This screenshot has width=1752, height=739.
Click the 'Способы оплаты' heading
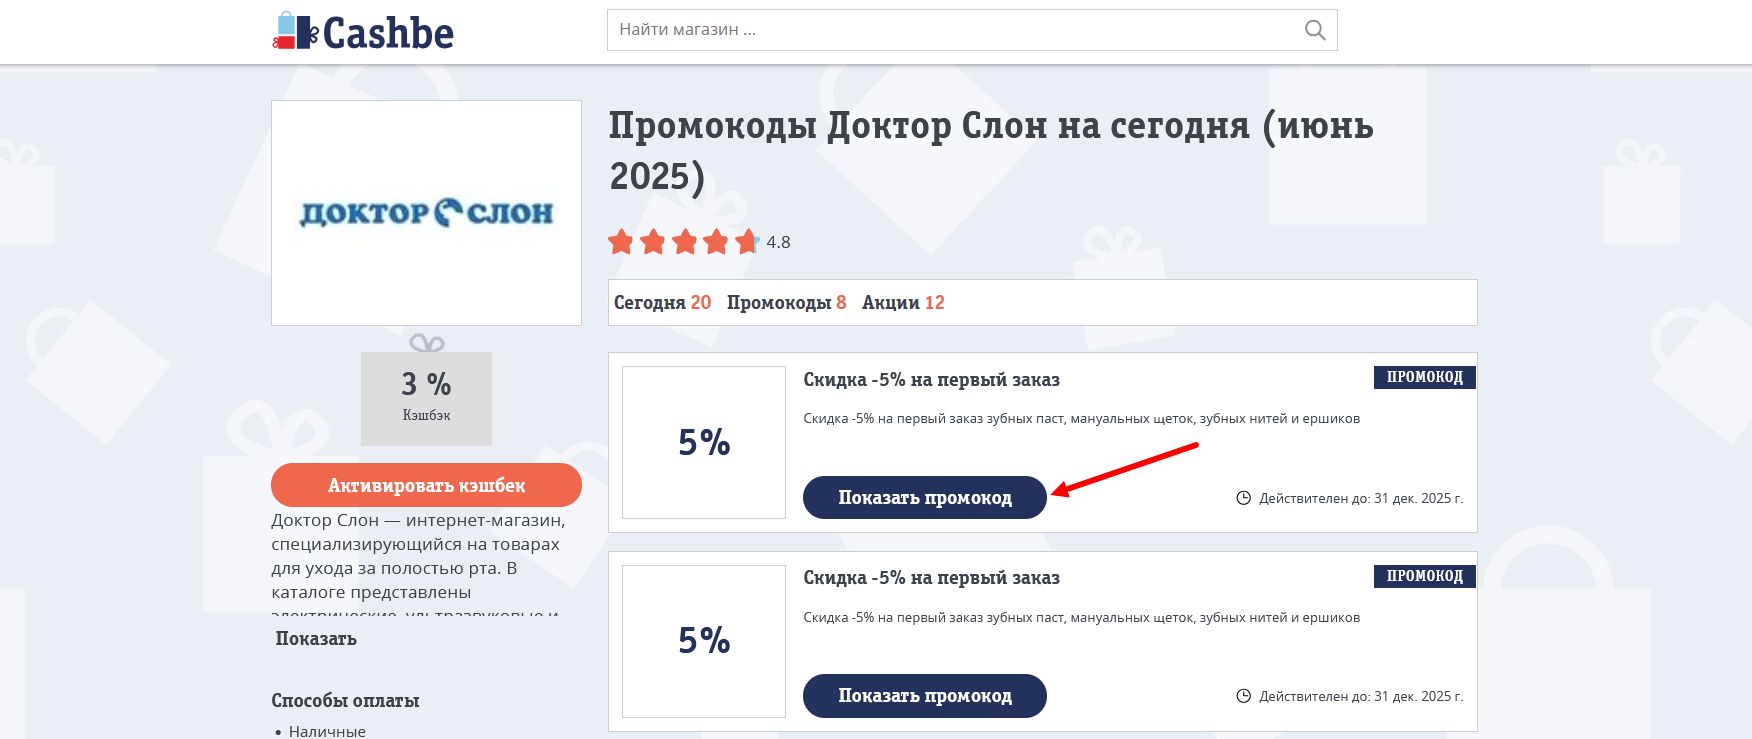(x=345, y=700)
